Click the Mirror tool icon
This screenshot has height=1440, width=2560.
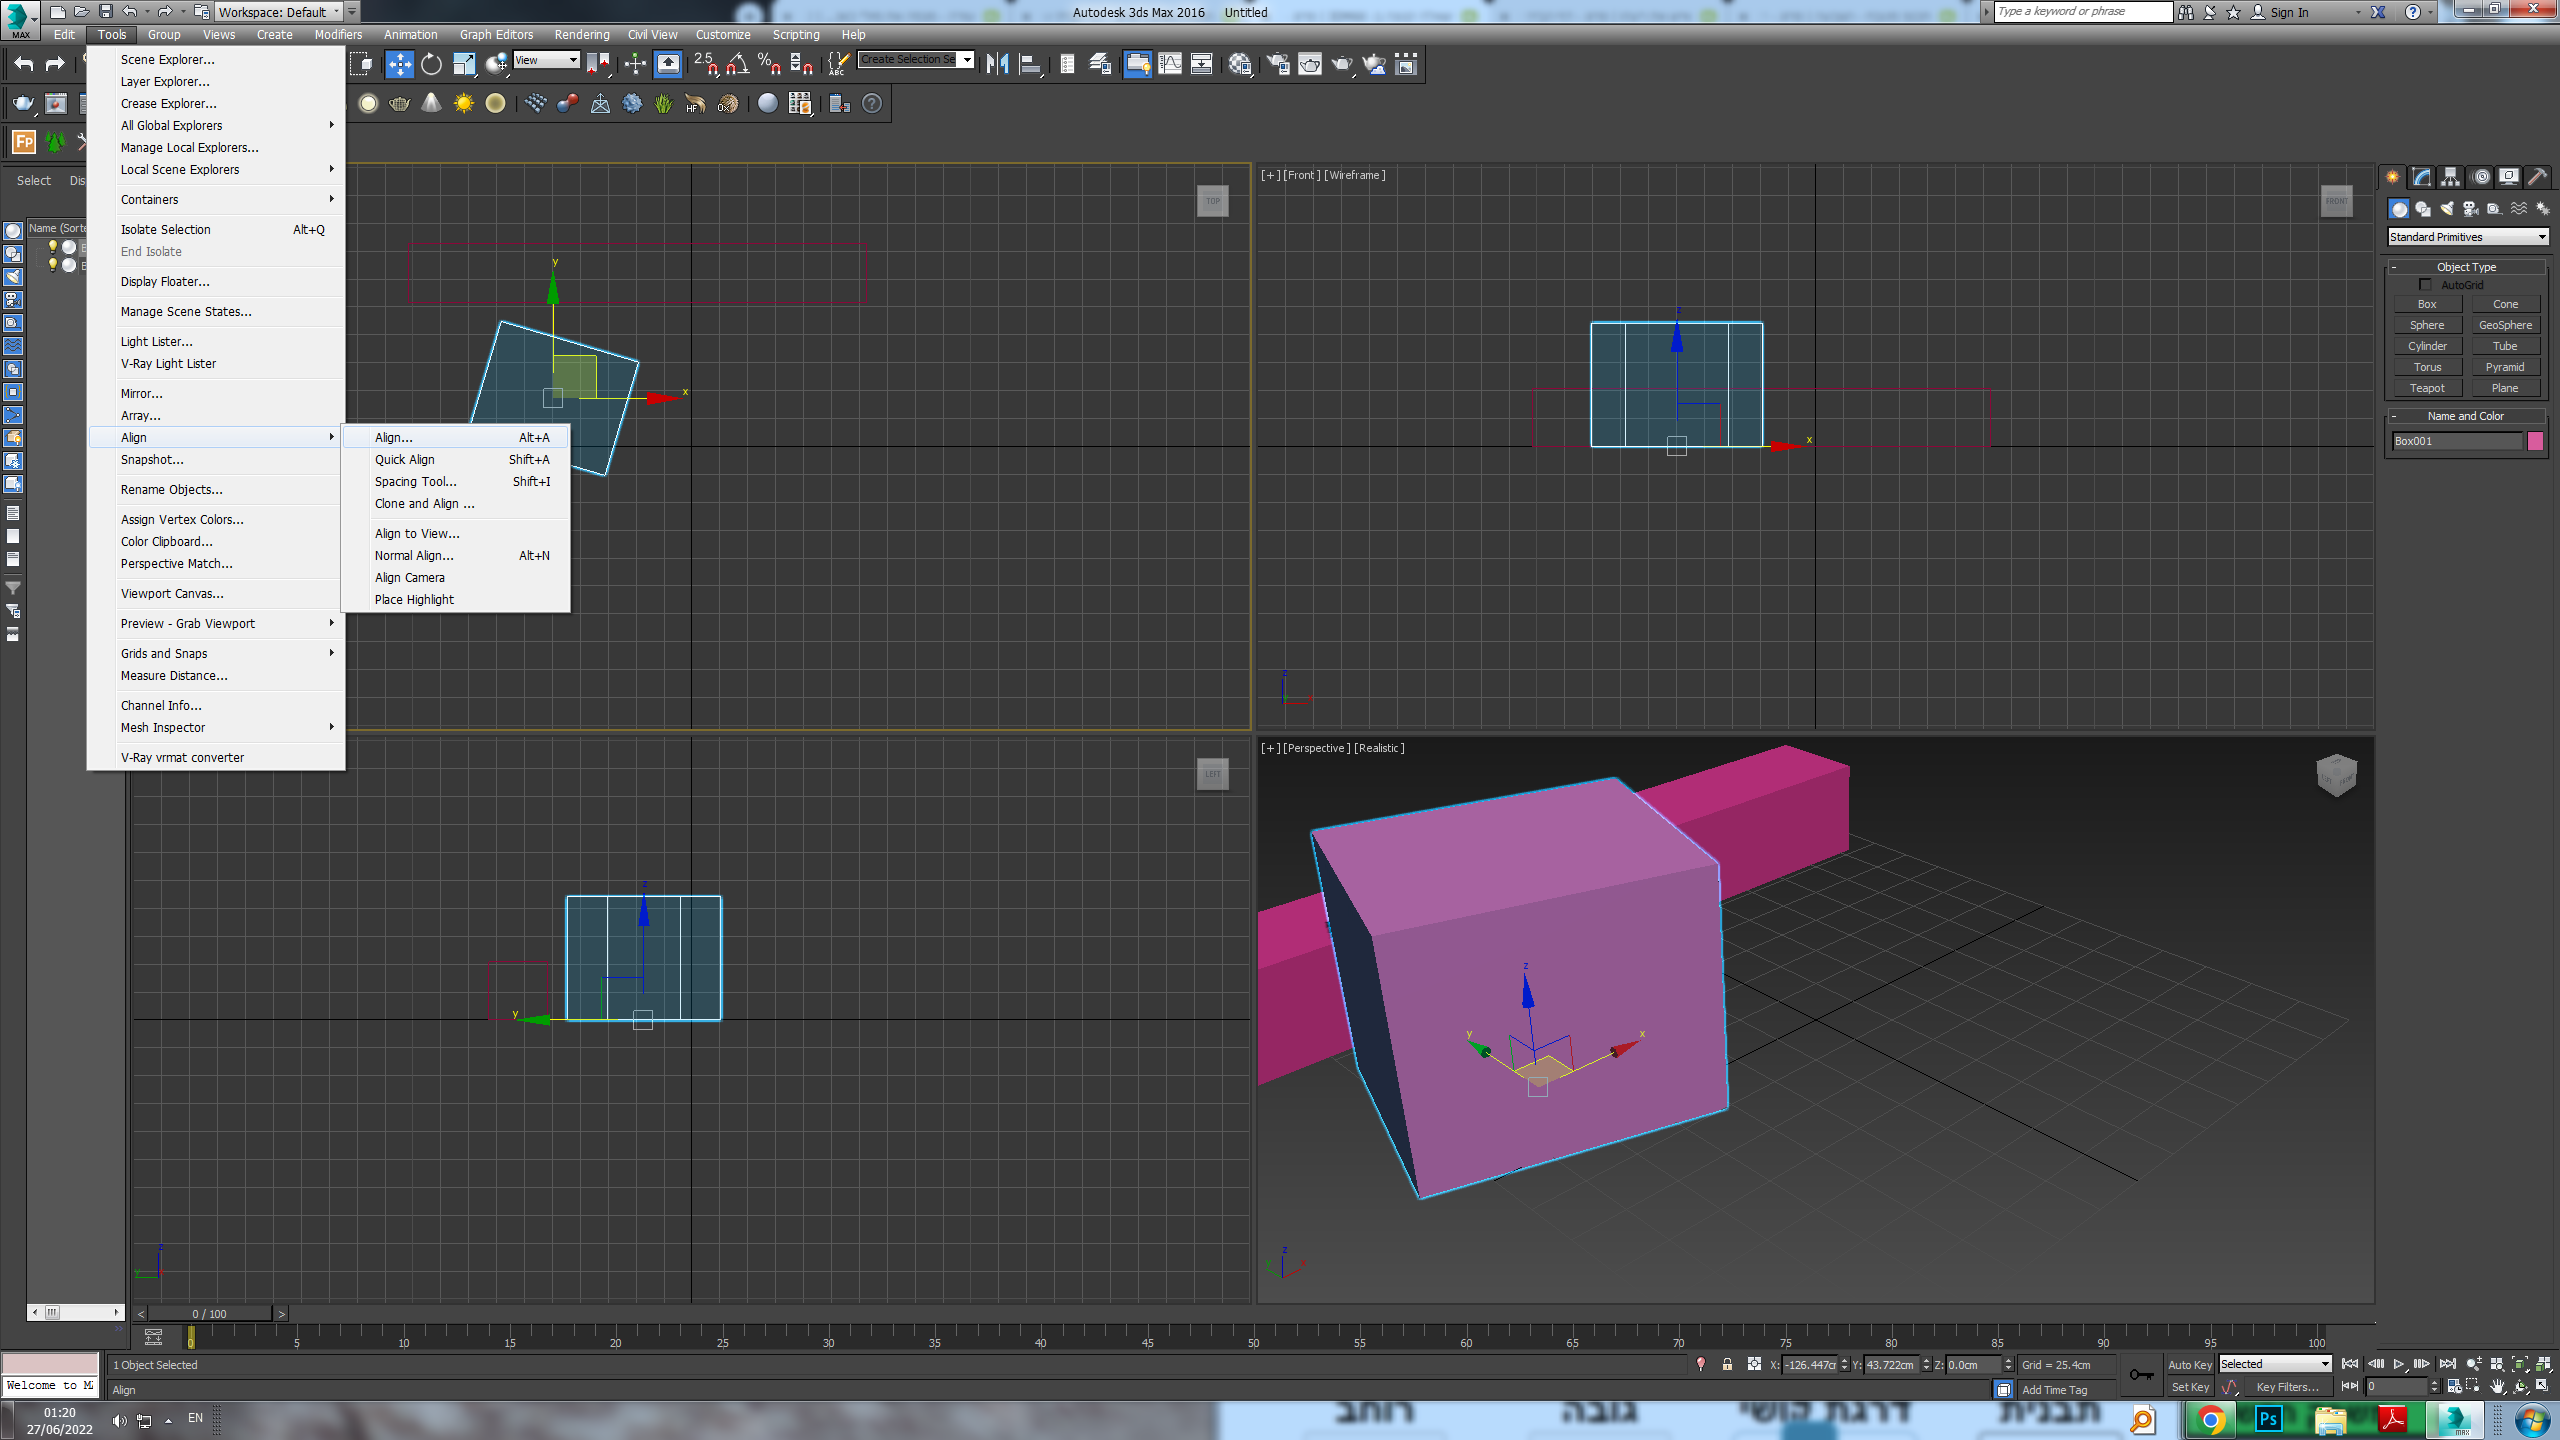click(997, 65)
